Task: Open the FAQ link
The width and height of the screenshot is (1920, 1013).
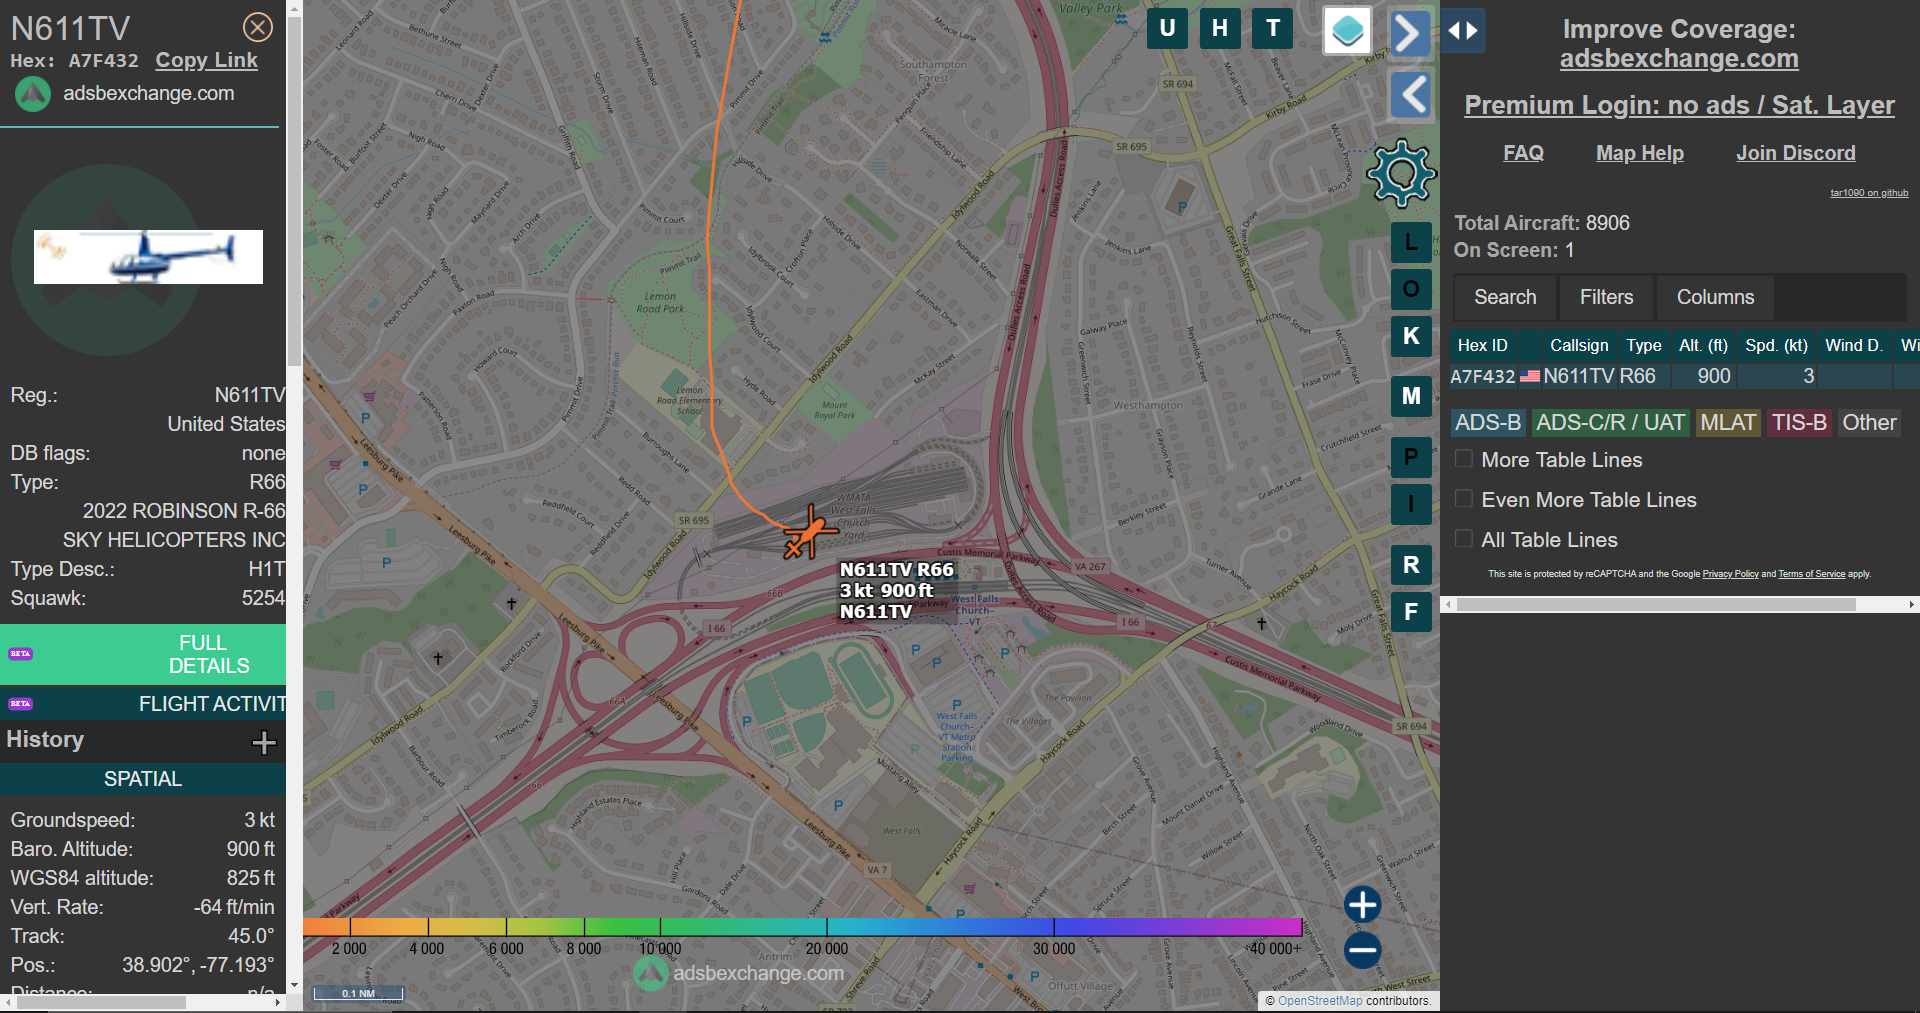Action: click(1523, 153)
